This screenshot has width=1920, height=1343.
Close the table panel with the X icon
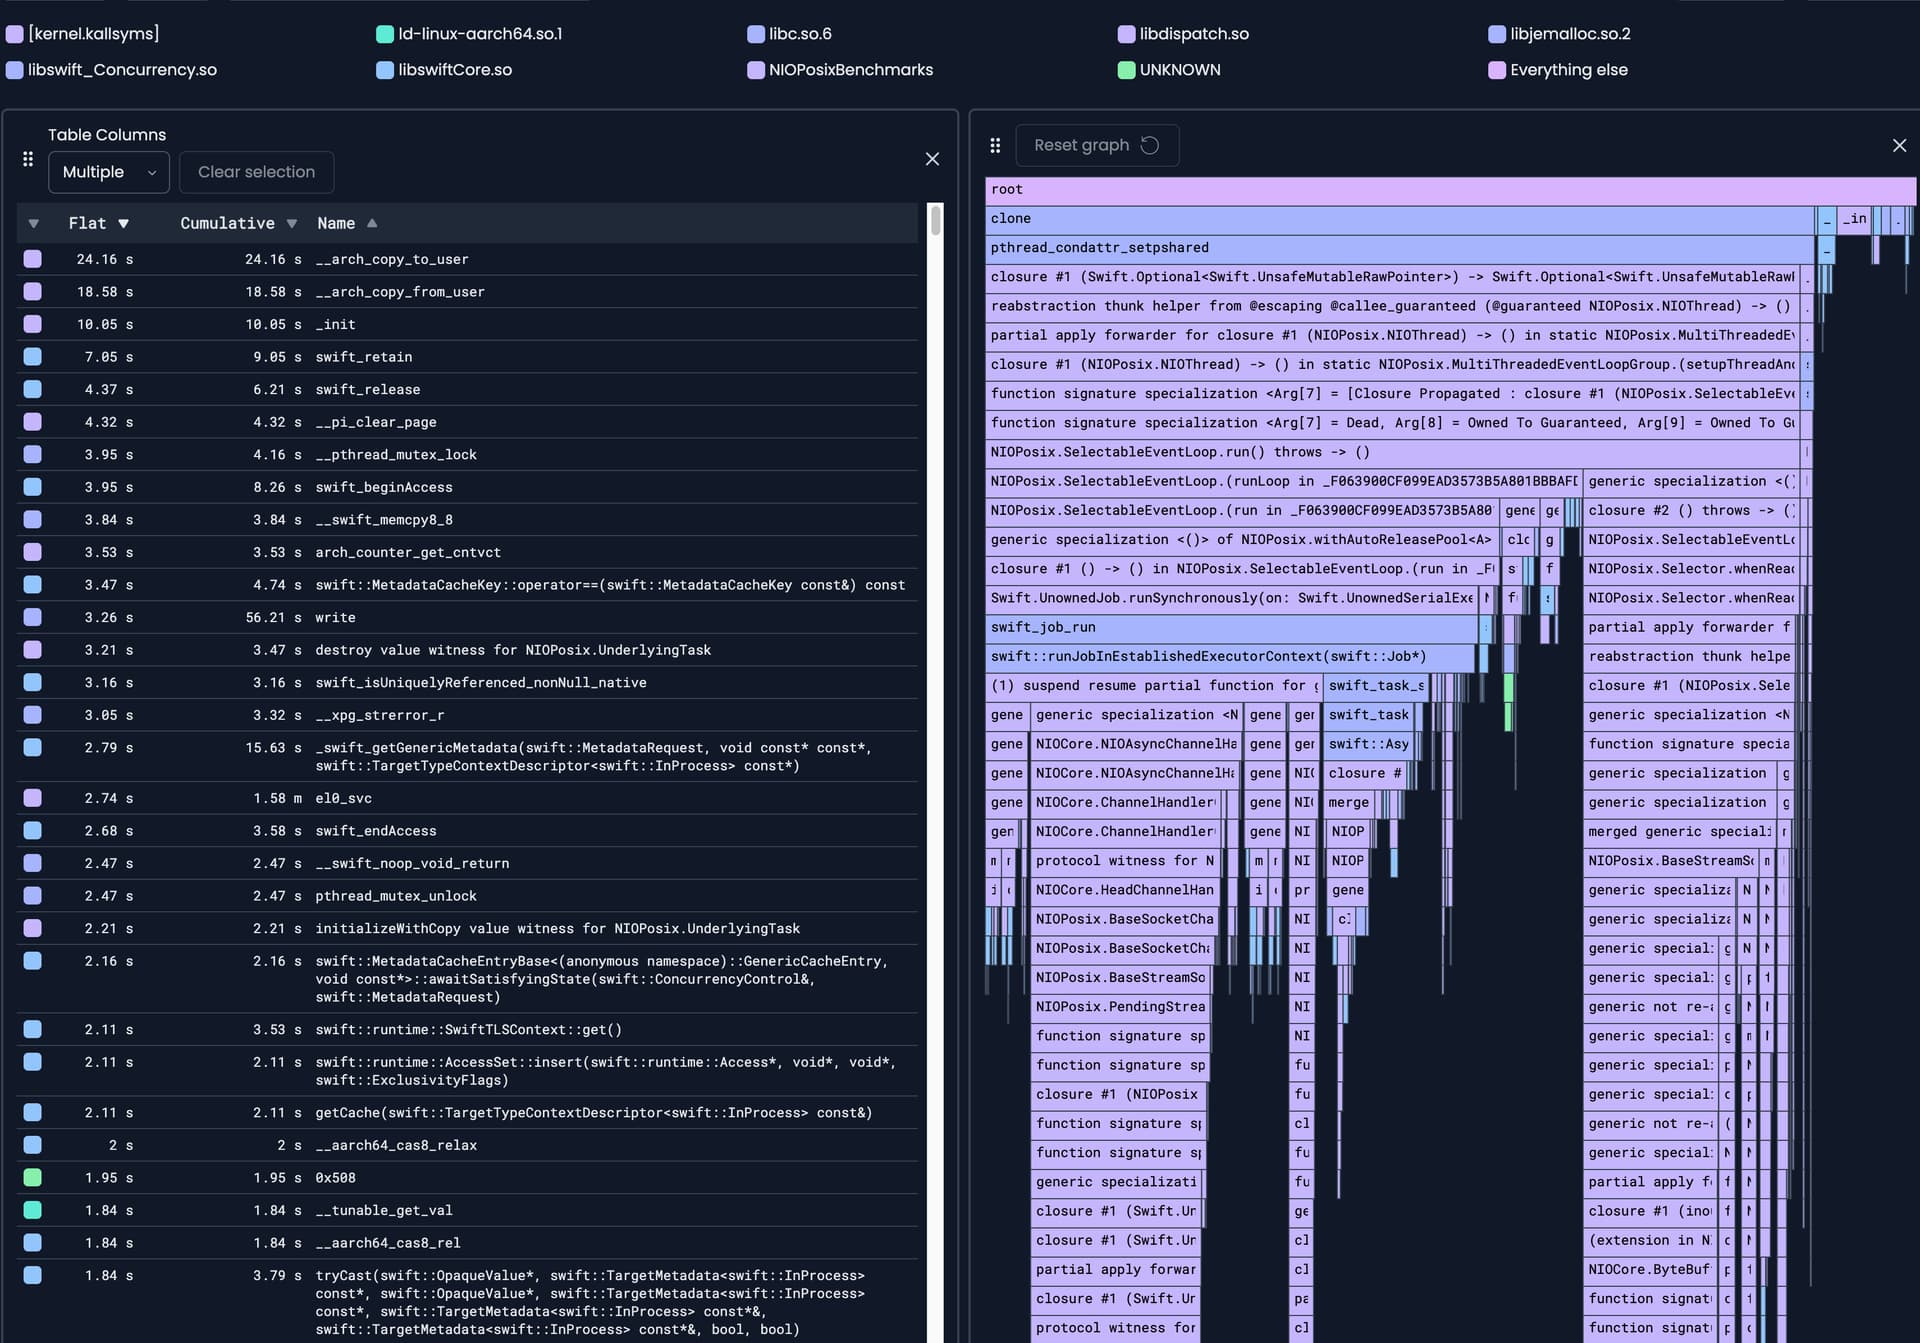pyautogui.click(x=932, y=159)
